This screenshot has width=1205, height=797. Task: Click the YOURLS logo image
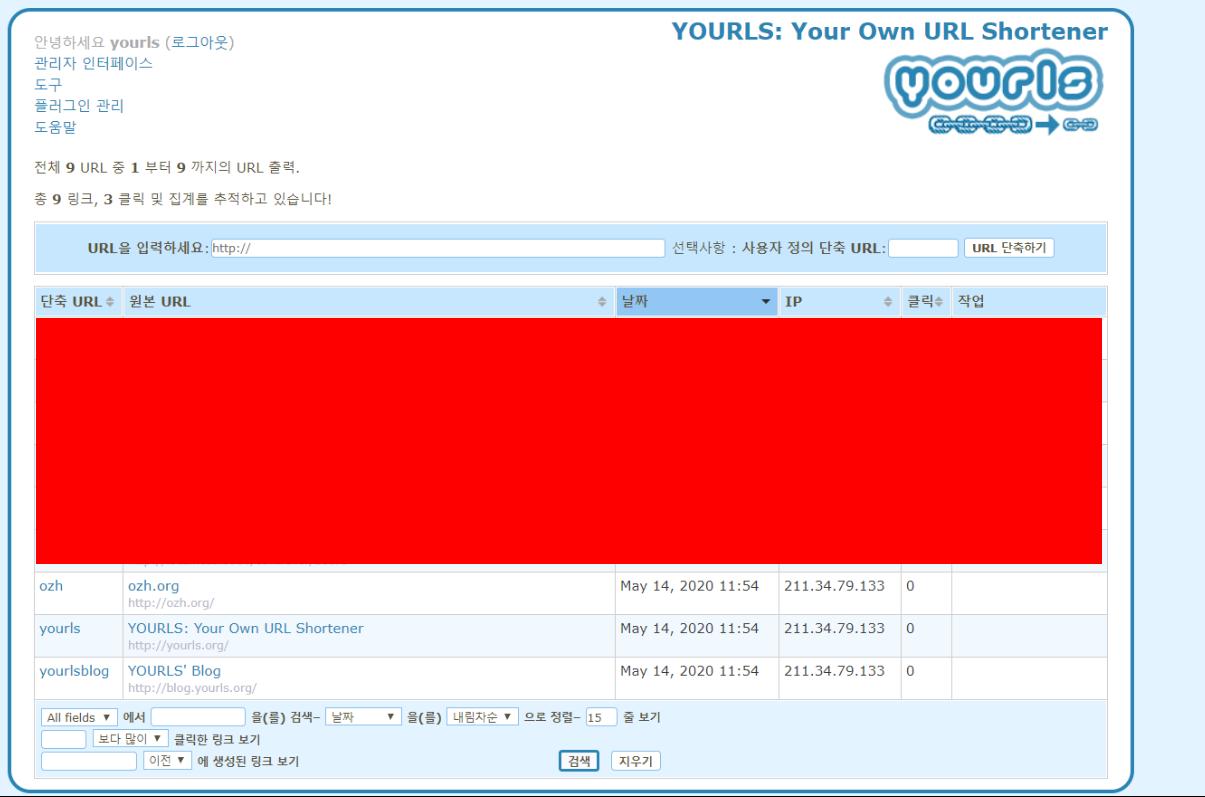pos(995,92)
